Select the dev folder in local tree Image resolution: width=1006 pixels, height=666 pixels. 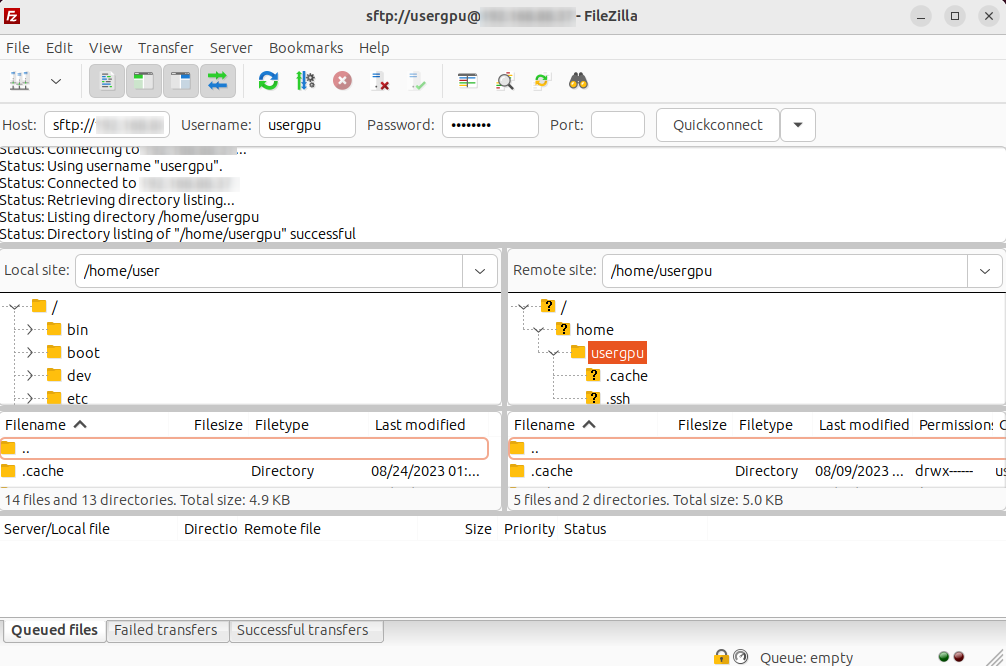79,375
